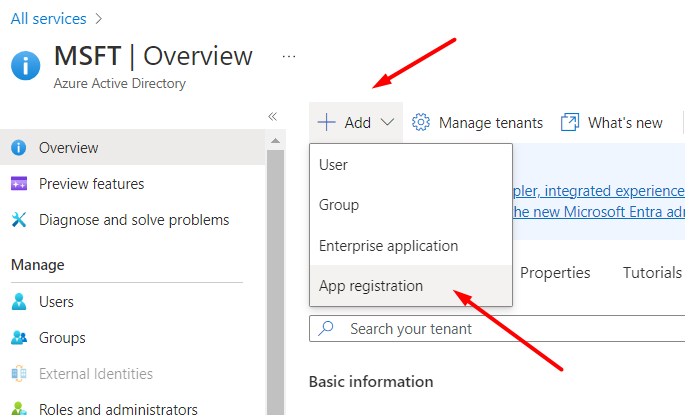Click the MSFT | Overview page title
Image resolution: width=685 pixels, height=415 pixels.
(x=153, y=56)
